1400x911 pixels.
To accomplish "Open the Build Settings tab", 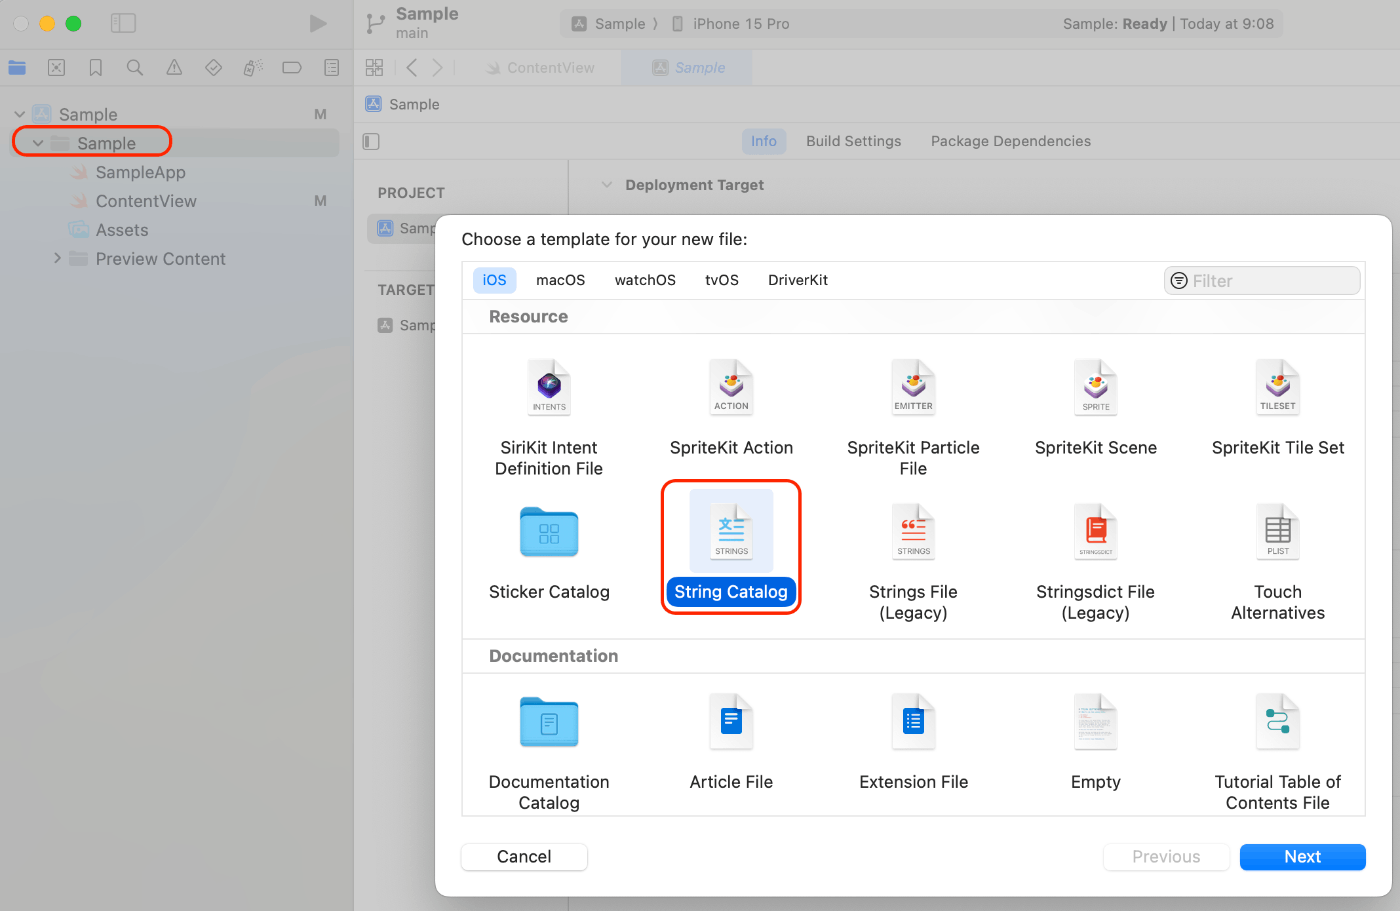I will (x=854, y=141).
